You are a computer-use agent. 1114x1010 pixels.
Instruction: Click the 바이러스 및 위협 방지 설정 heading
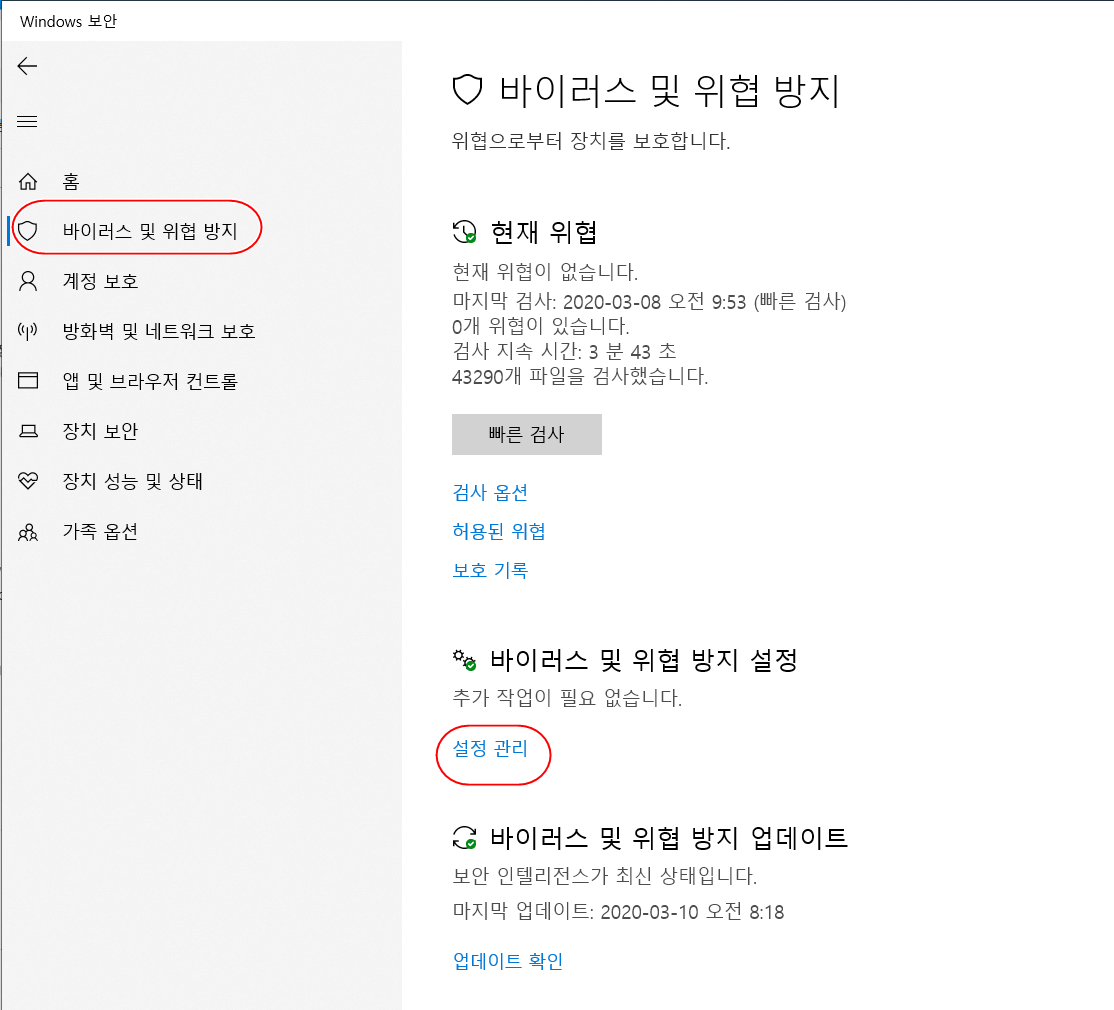point(644,661)
